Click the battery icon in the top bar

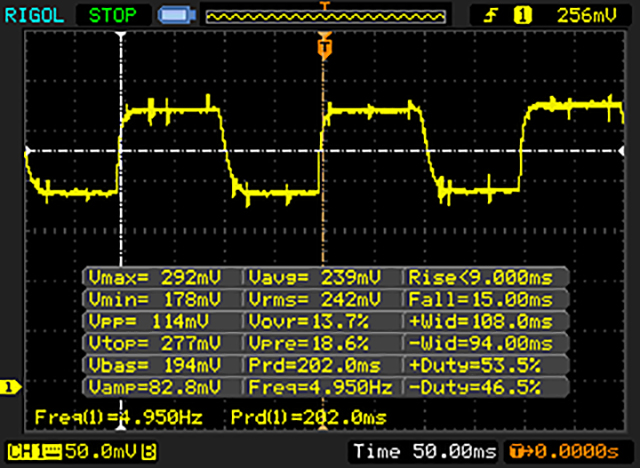click(177, 16)
